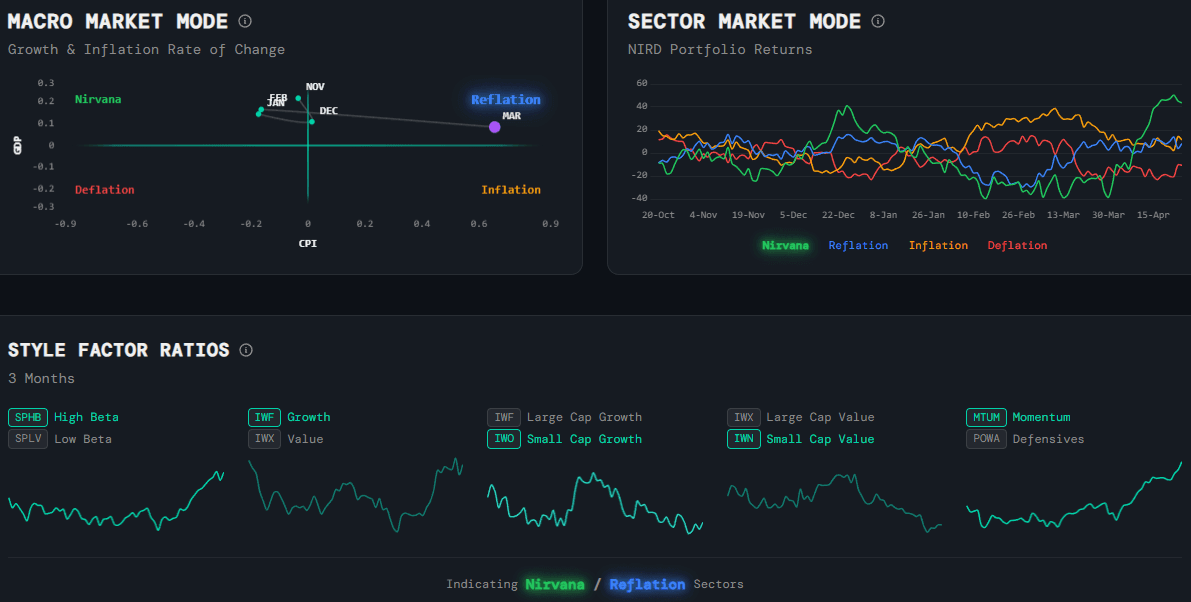
Task: Hide the Nirvana series in legend
Action: (x=786, y=245)
